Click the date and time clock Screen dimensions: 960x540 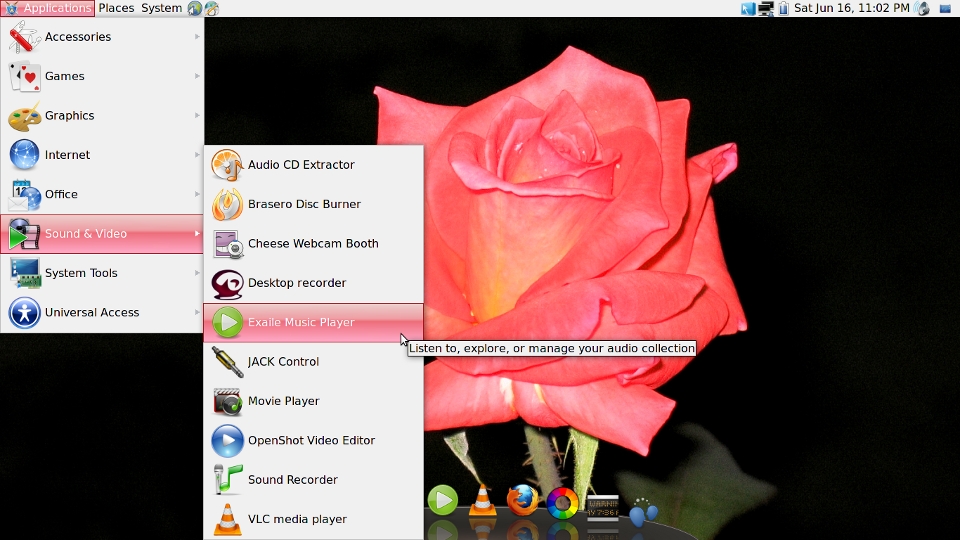pyautogui.click(x=851, y=8)
